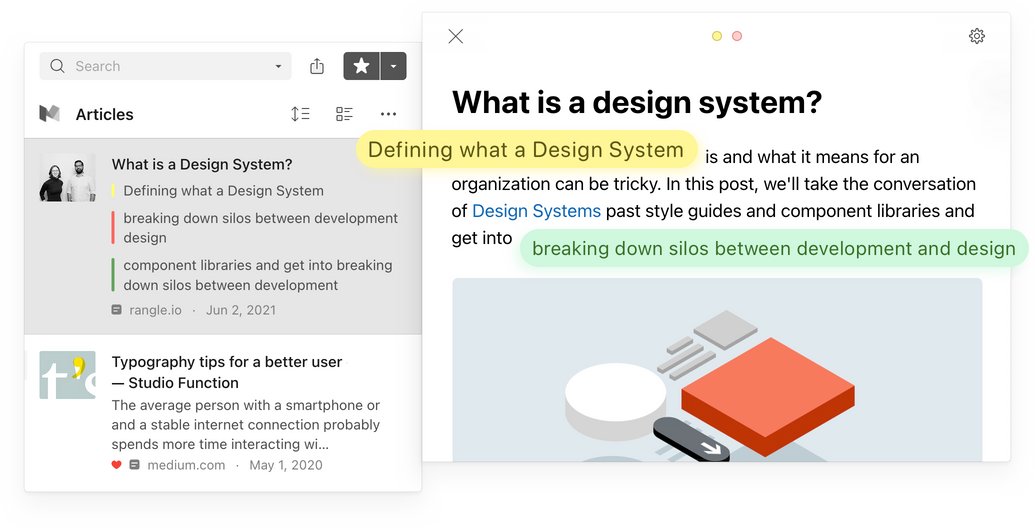This screenshot has height=528, width=1035.
Task: Click the Search input field
Action: (165, 66)
